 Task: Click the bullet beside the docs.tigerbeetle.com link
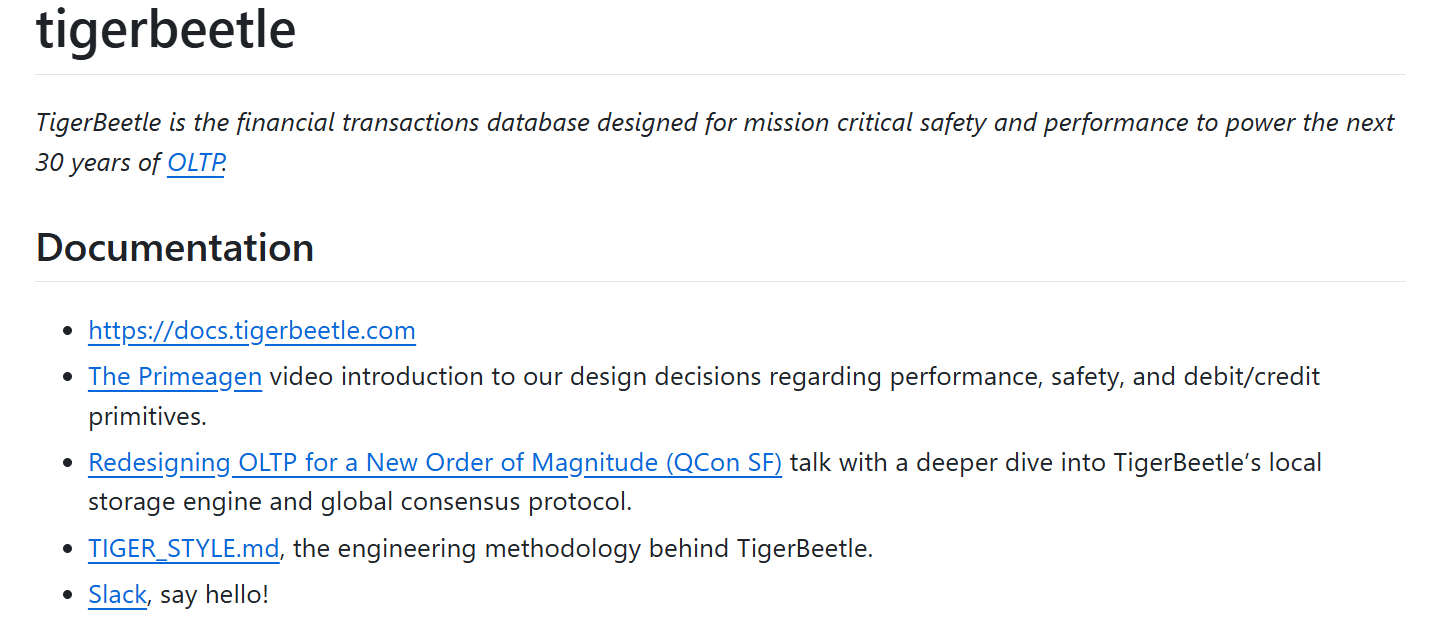(68, 331)
